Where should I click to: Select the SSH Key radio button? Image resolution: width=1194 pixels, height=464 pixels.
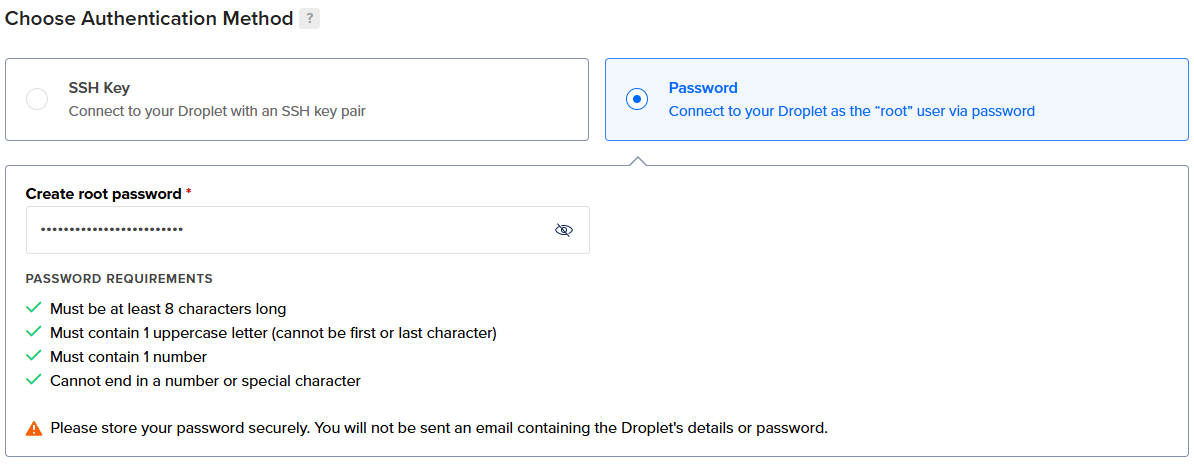point(37,99)
